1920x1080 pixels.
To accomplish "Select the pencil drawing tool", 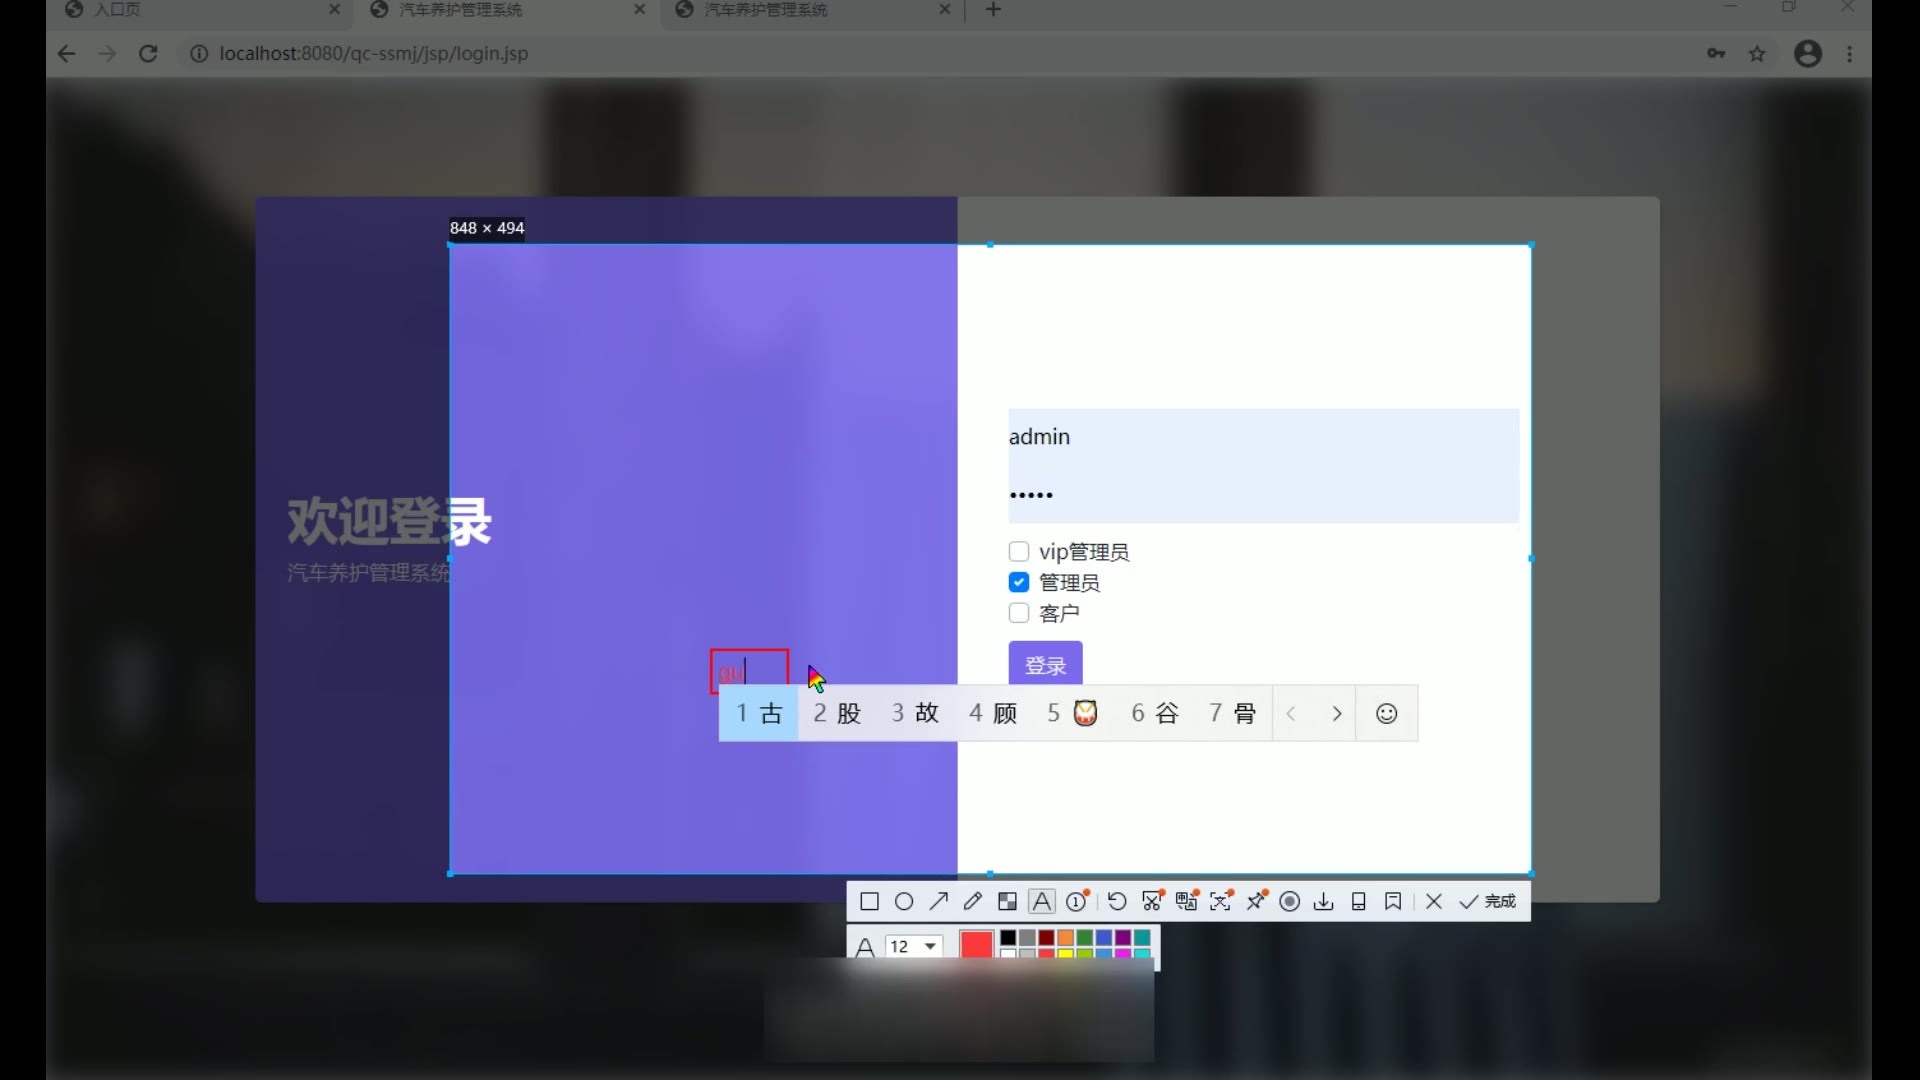I will pos(973,902).
